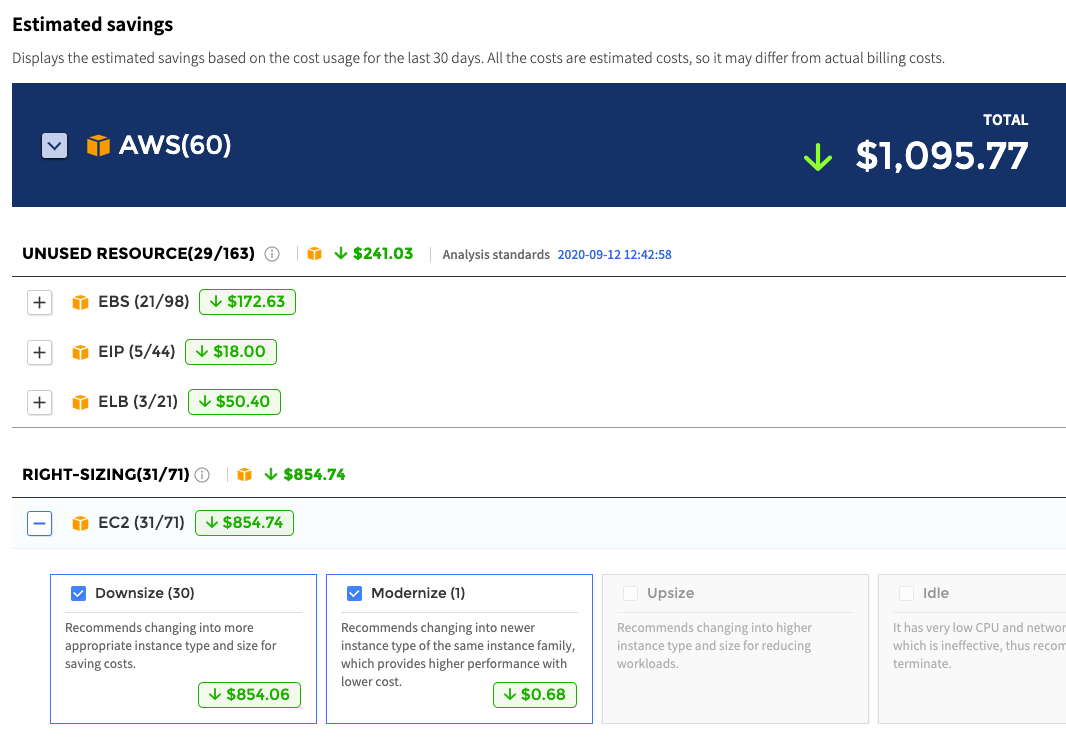Click the info icon beside UNUSED RESOURCE
Screen dimensions: 1066x747
pyautogui.click(x=272, y=254)
